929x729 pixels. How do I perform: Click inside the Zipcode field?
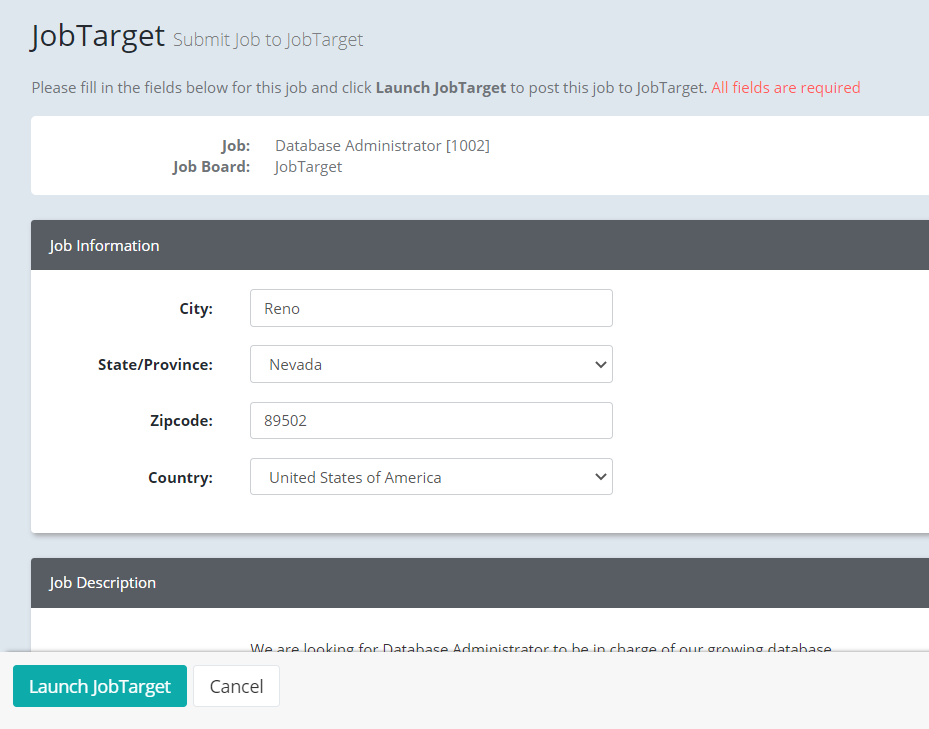point(430,420)
